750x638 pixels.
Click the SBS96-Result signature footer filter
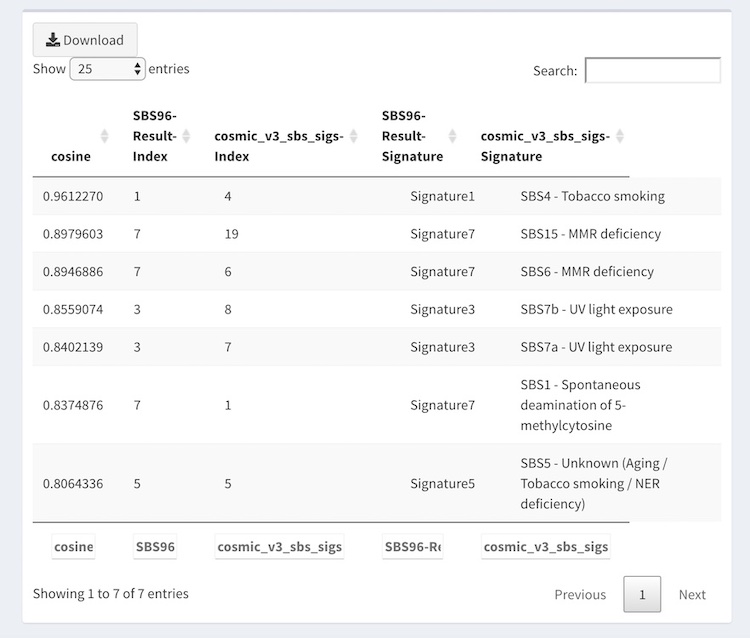pyautogui.click(x=412, y=547)
